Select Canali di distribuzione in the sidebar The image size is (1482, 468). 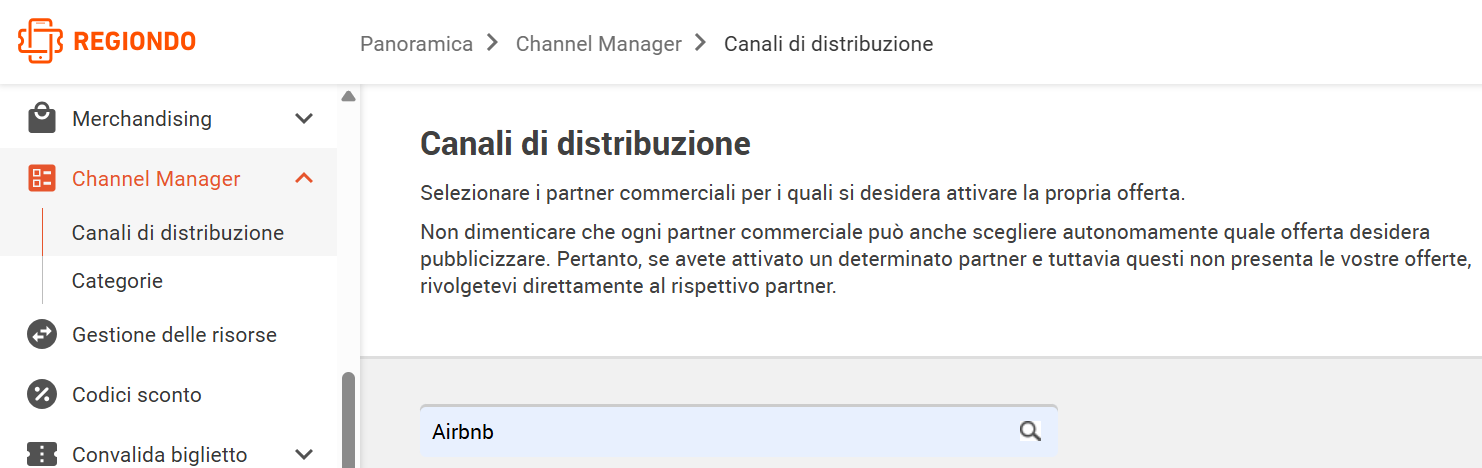(x=178, y=233)
